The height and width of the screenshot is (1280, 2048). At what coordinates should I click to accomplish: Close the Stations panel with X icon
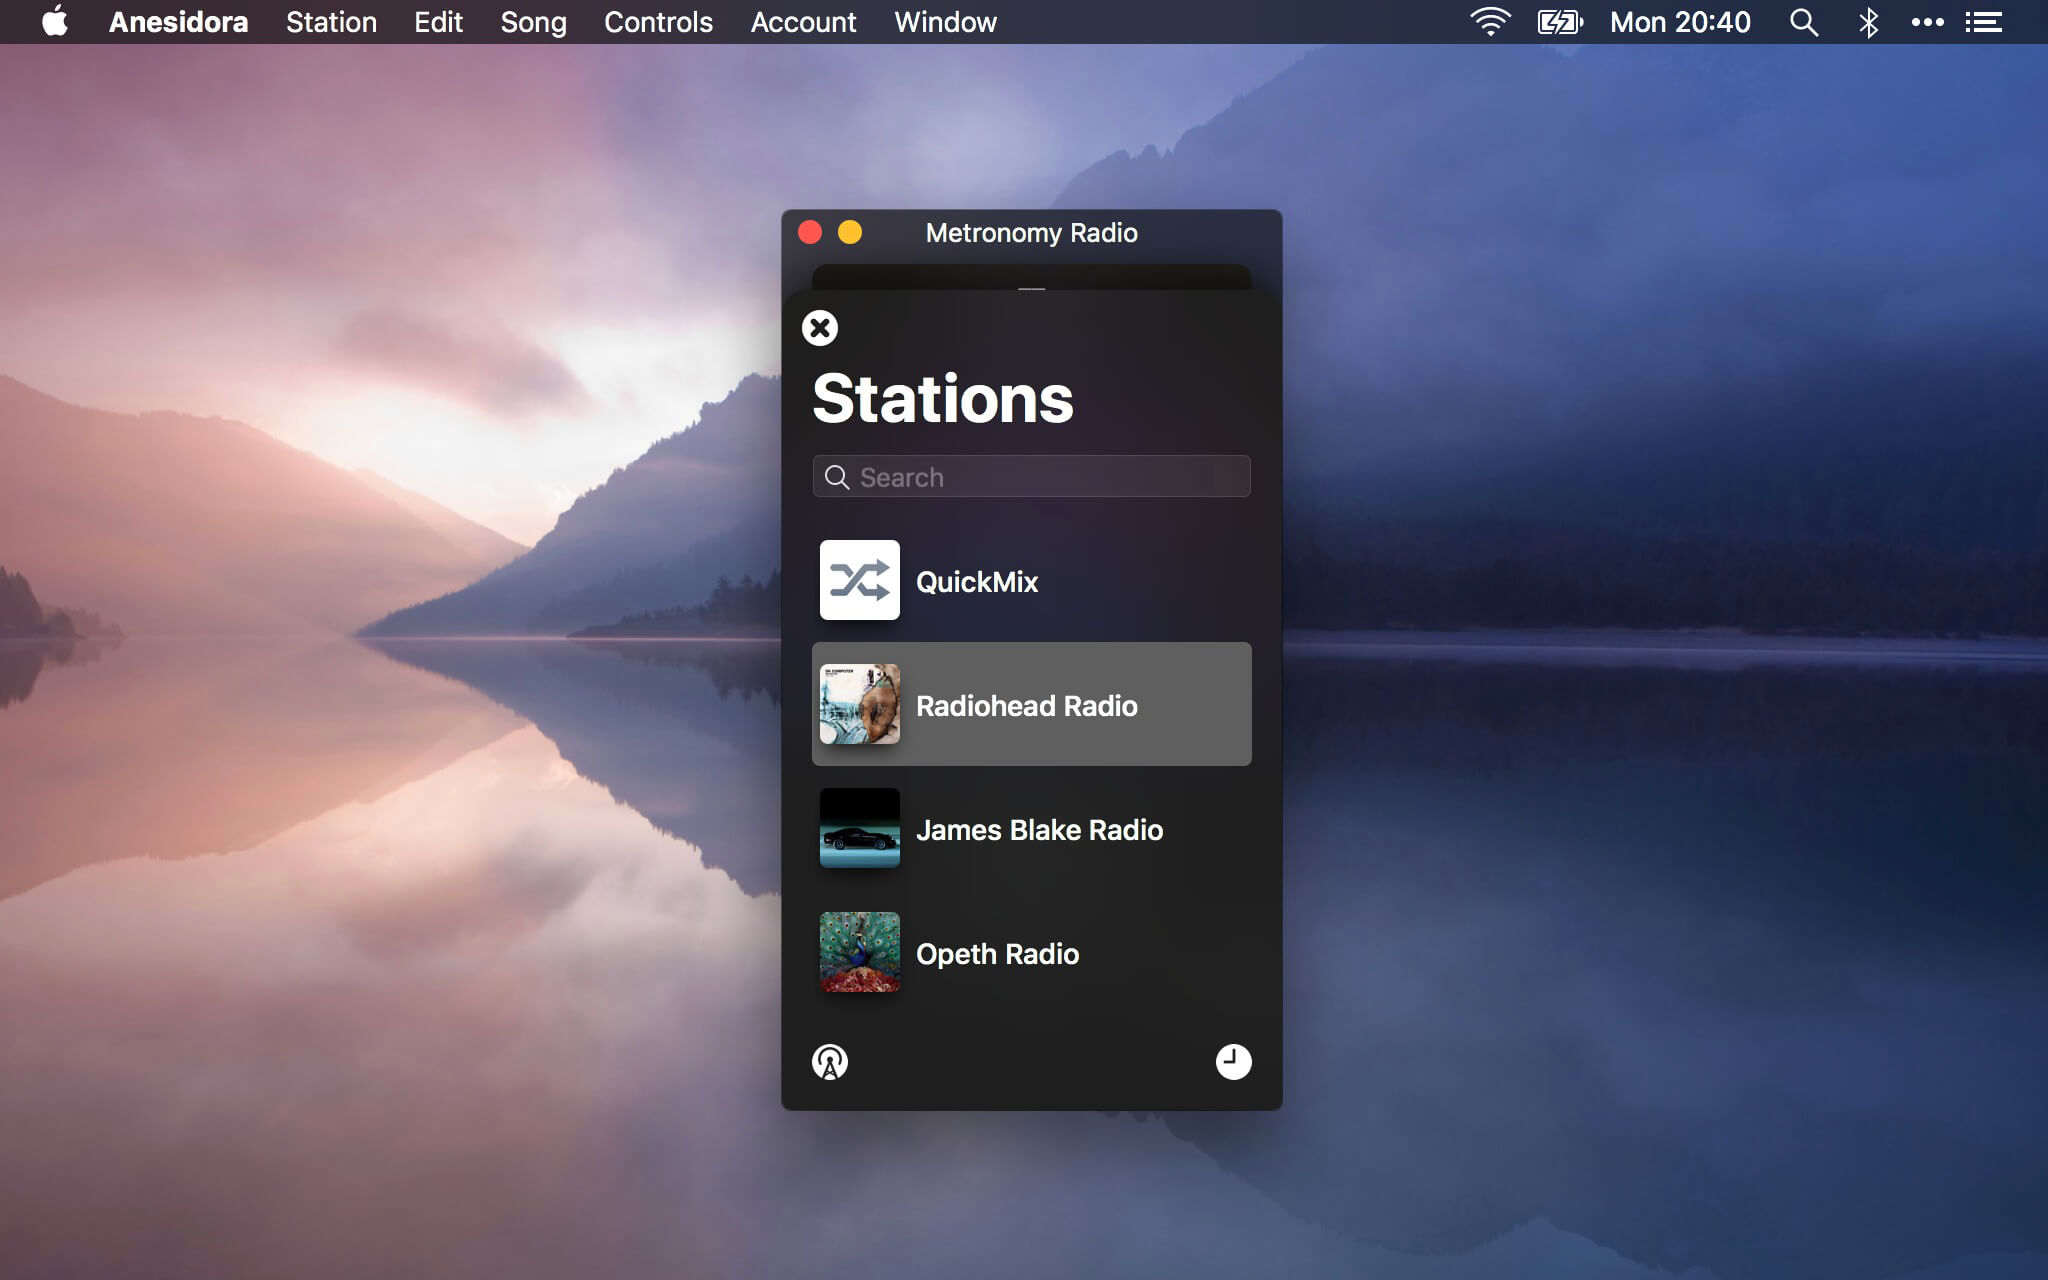(x=819, y=328)
